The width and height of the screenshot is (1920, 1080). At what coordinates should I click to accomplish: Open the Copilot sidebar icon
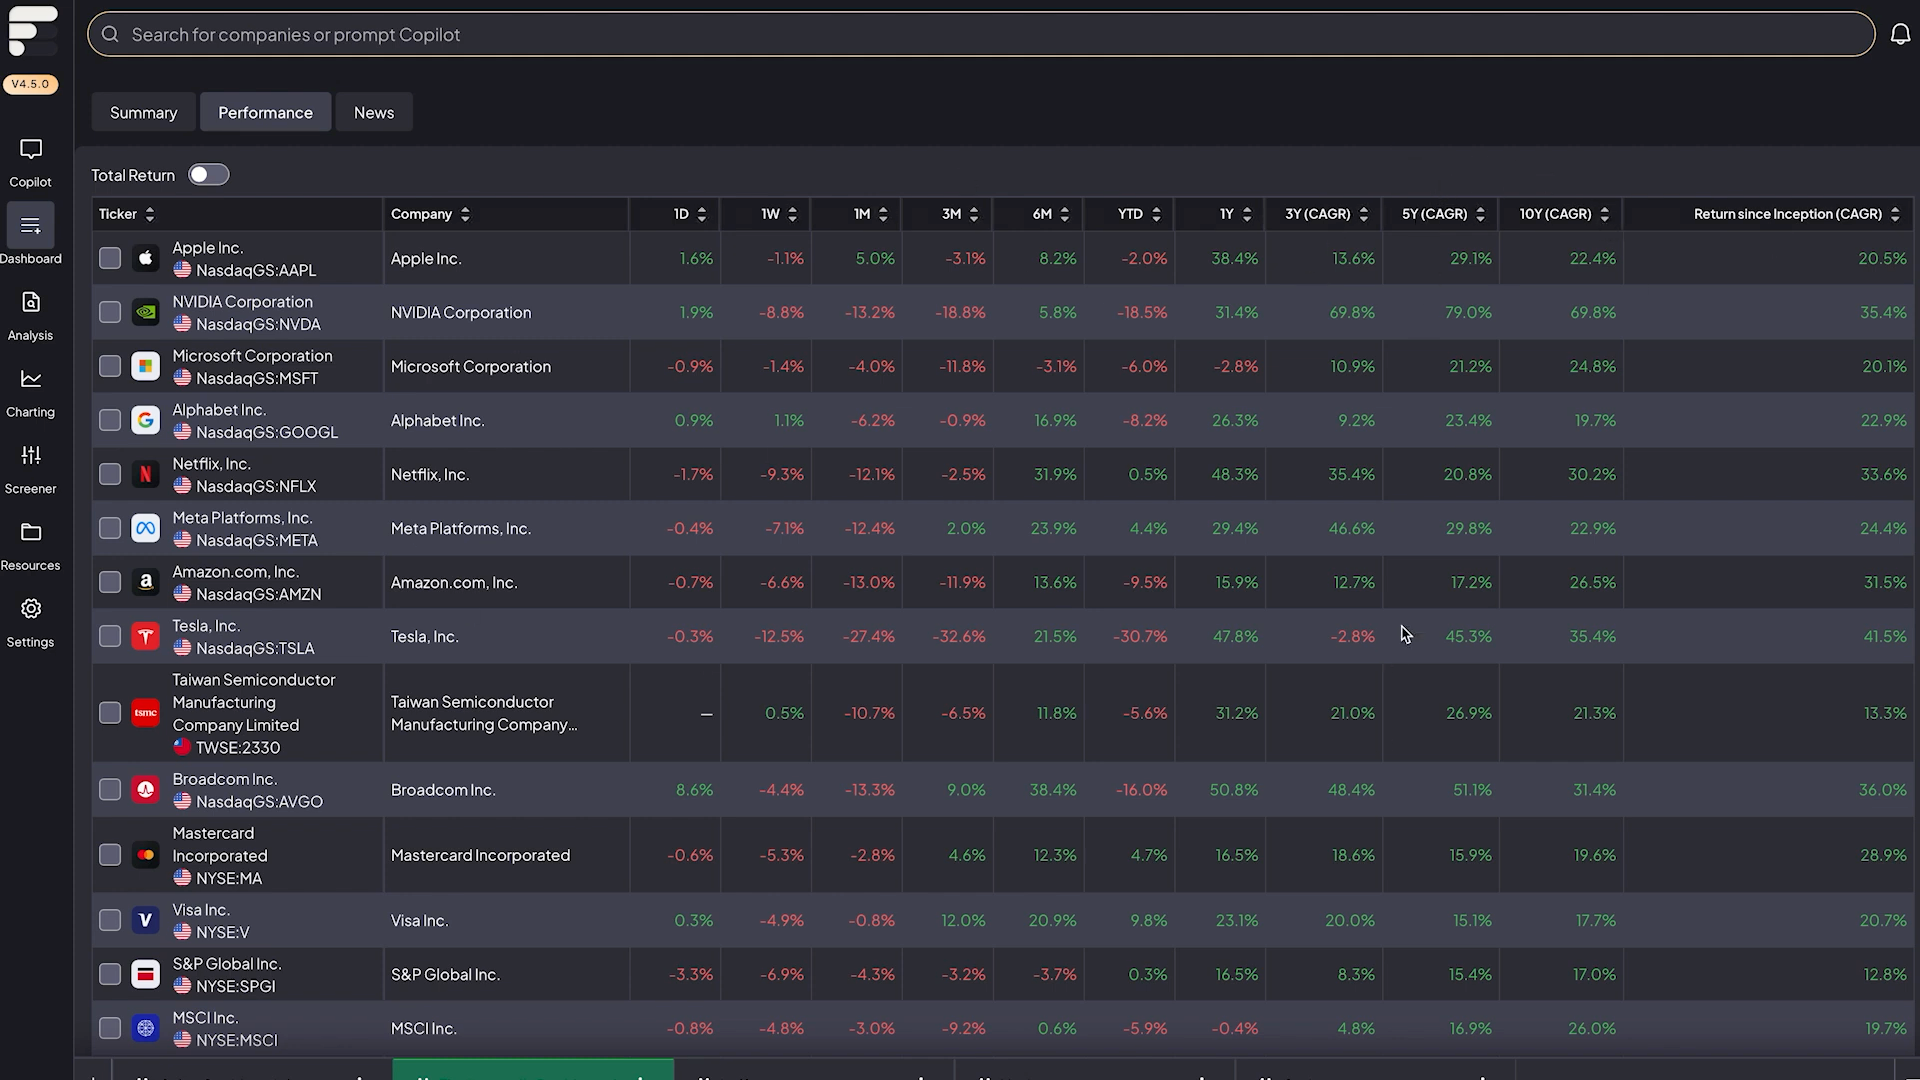click(x=31, y=150)
